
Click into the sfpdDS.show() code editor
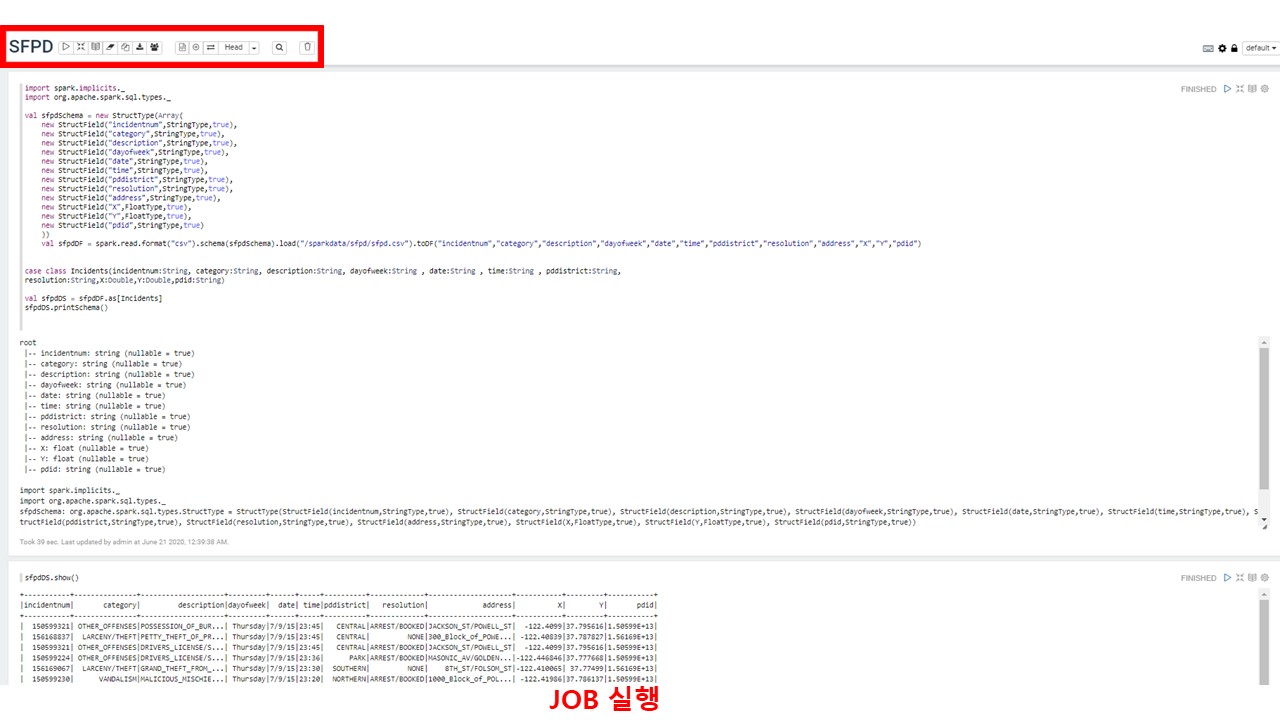click(52, 578)
